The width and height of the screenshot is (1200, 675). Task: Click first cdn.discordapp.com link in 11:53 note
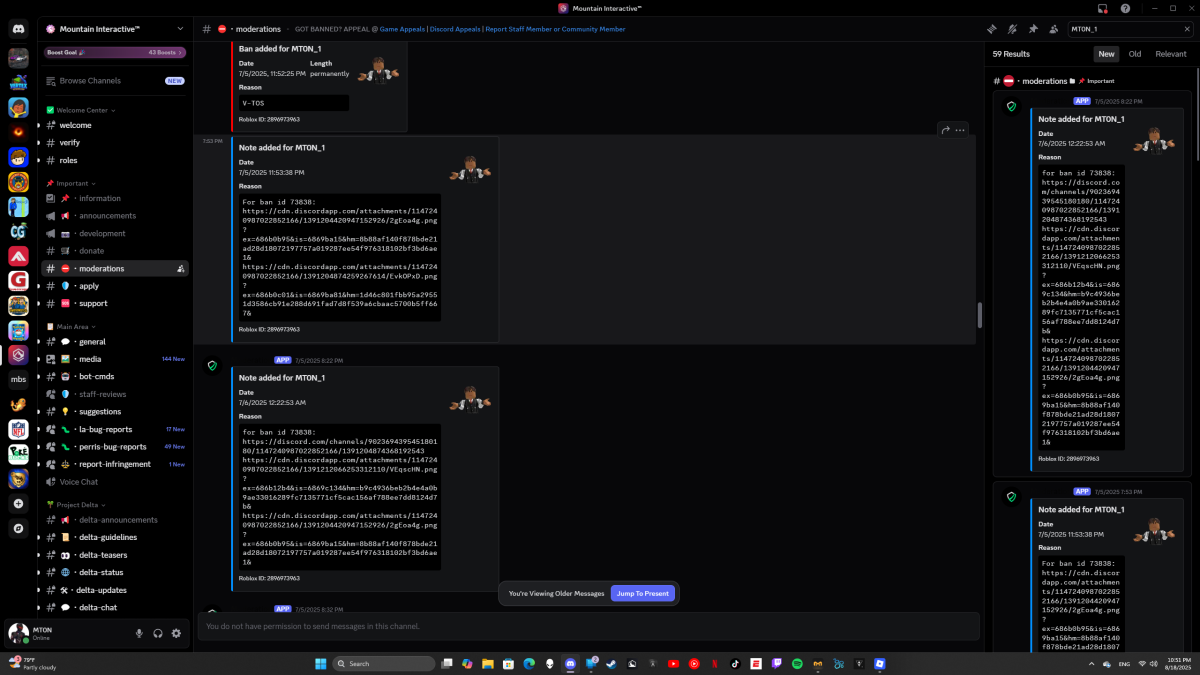click(x=340, y=221)
